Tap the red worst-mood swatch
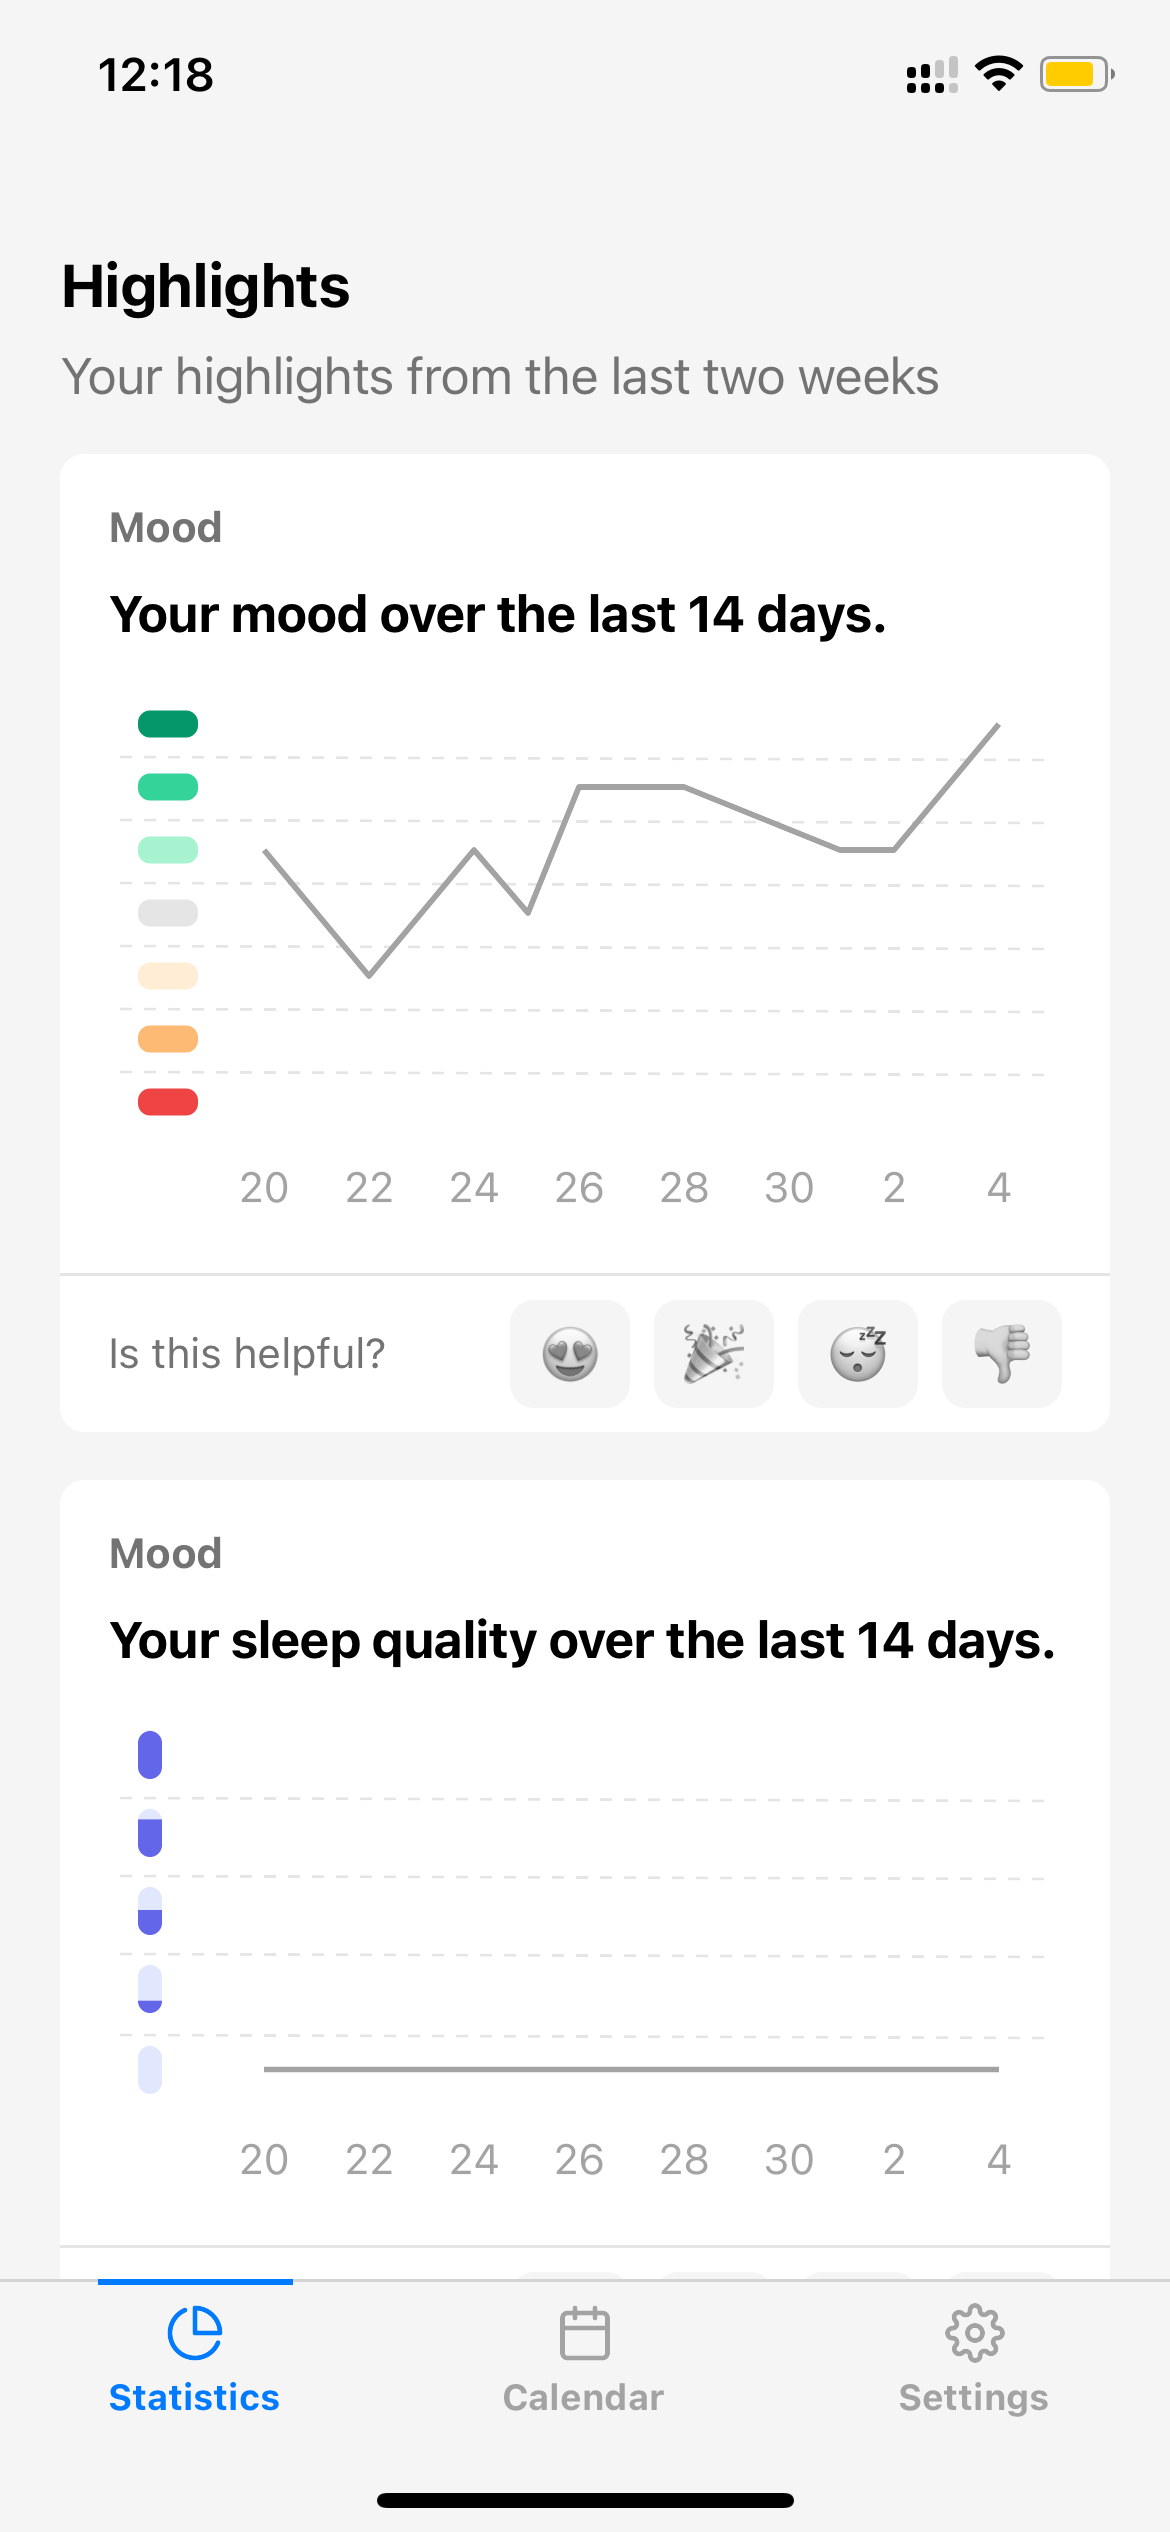This screenshot has width=1170, height=2532. tap(168, 1102)
